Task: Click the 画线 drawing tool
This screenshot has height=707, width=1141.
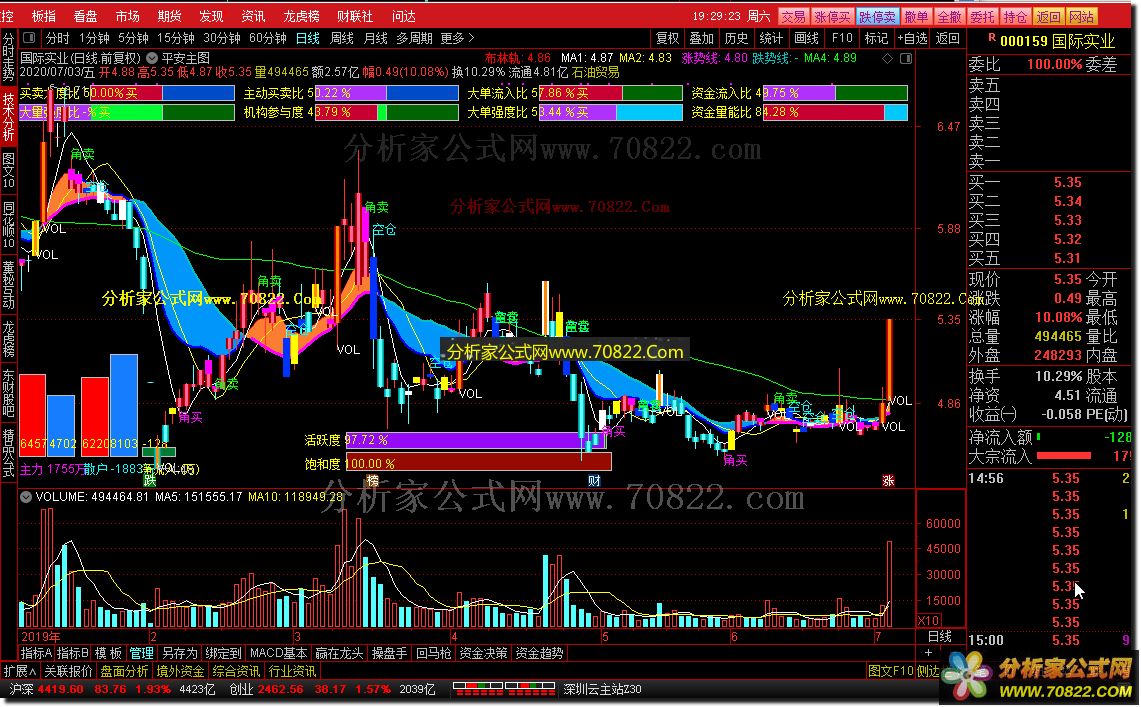Action: tap(806, 39)
